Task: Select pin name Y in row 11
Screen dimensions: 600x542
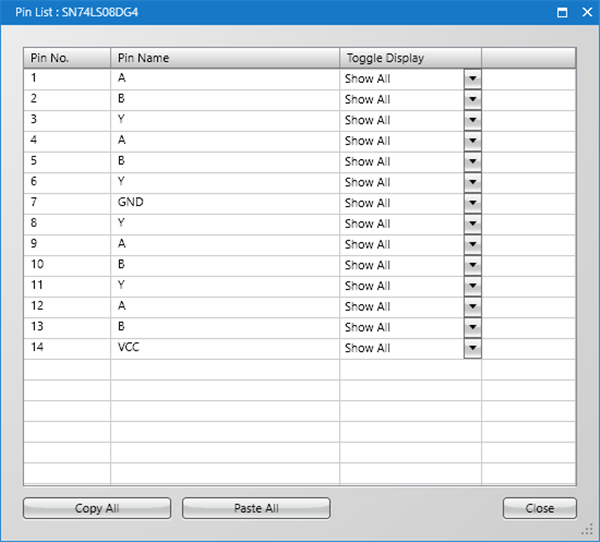Action: (x=225, y=286)
